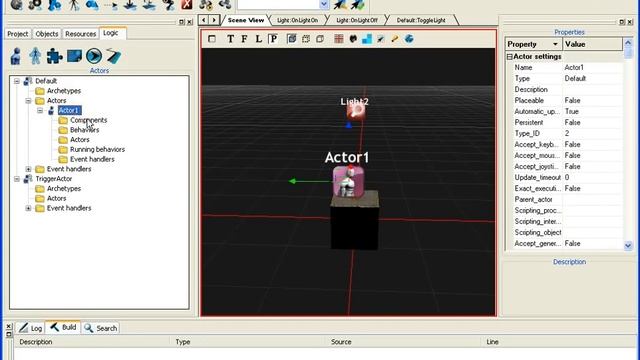Toggle wireframe cube display mode
The height and width of the screenshot is (360, 640).
coord(320,39)
